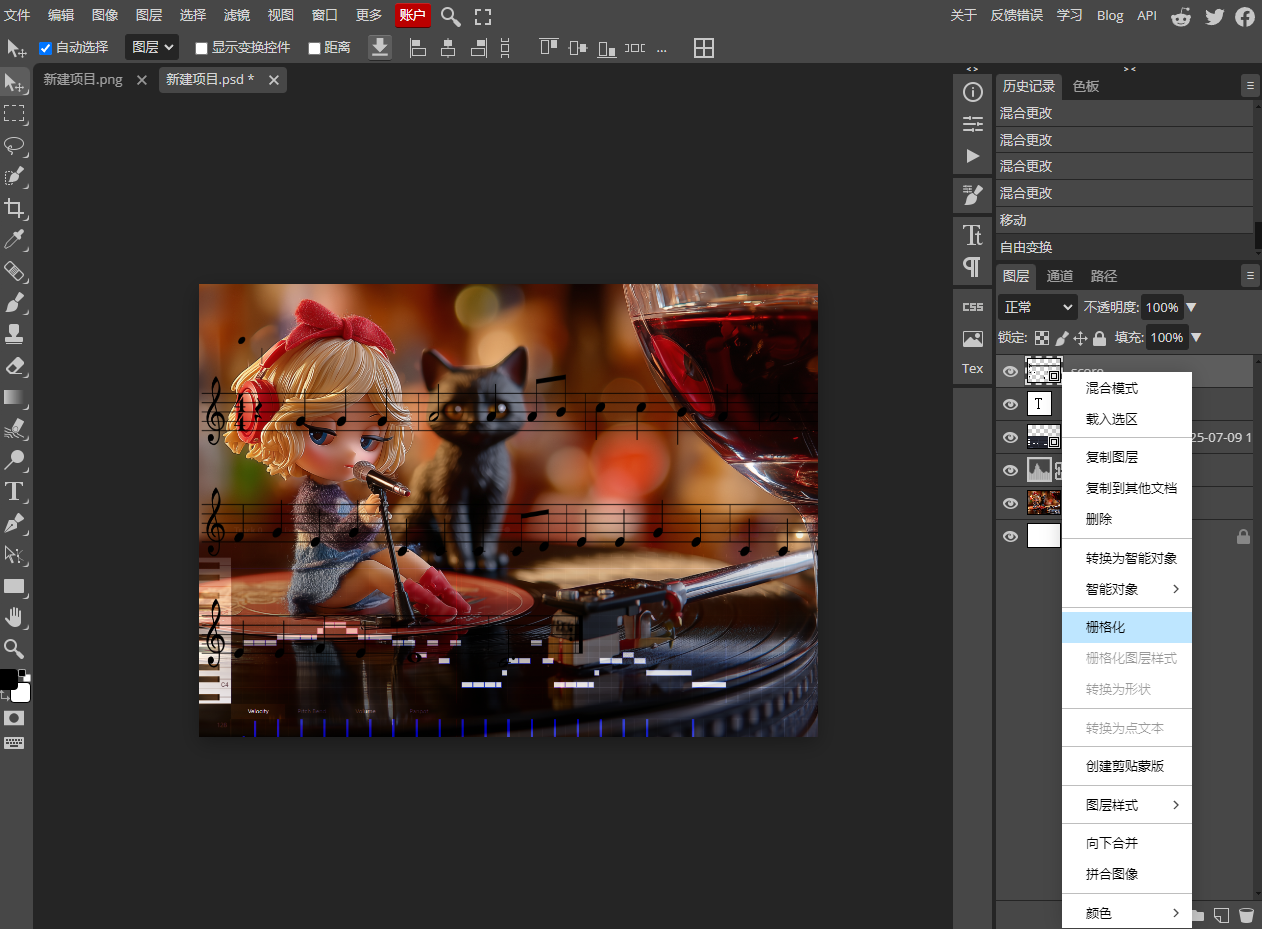Select the Pen tool
Viewport: 1262px width, 929px height.
tap(15, 523)
